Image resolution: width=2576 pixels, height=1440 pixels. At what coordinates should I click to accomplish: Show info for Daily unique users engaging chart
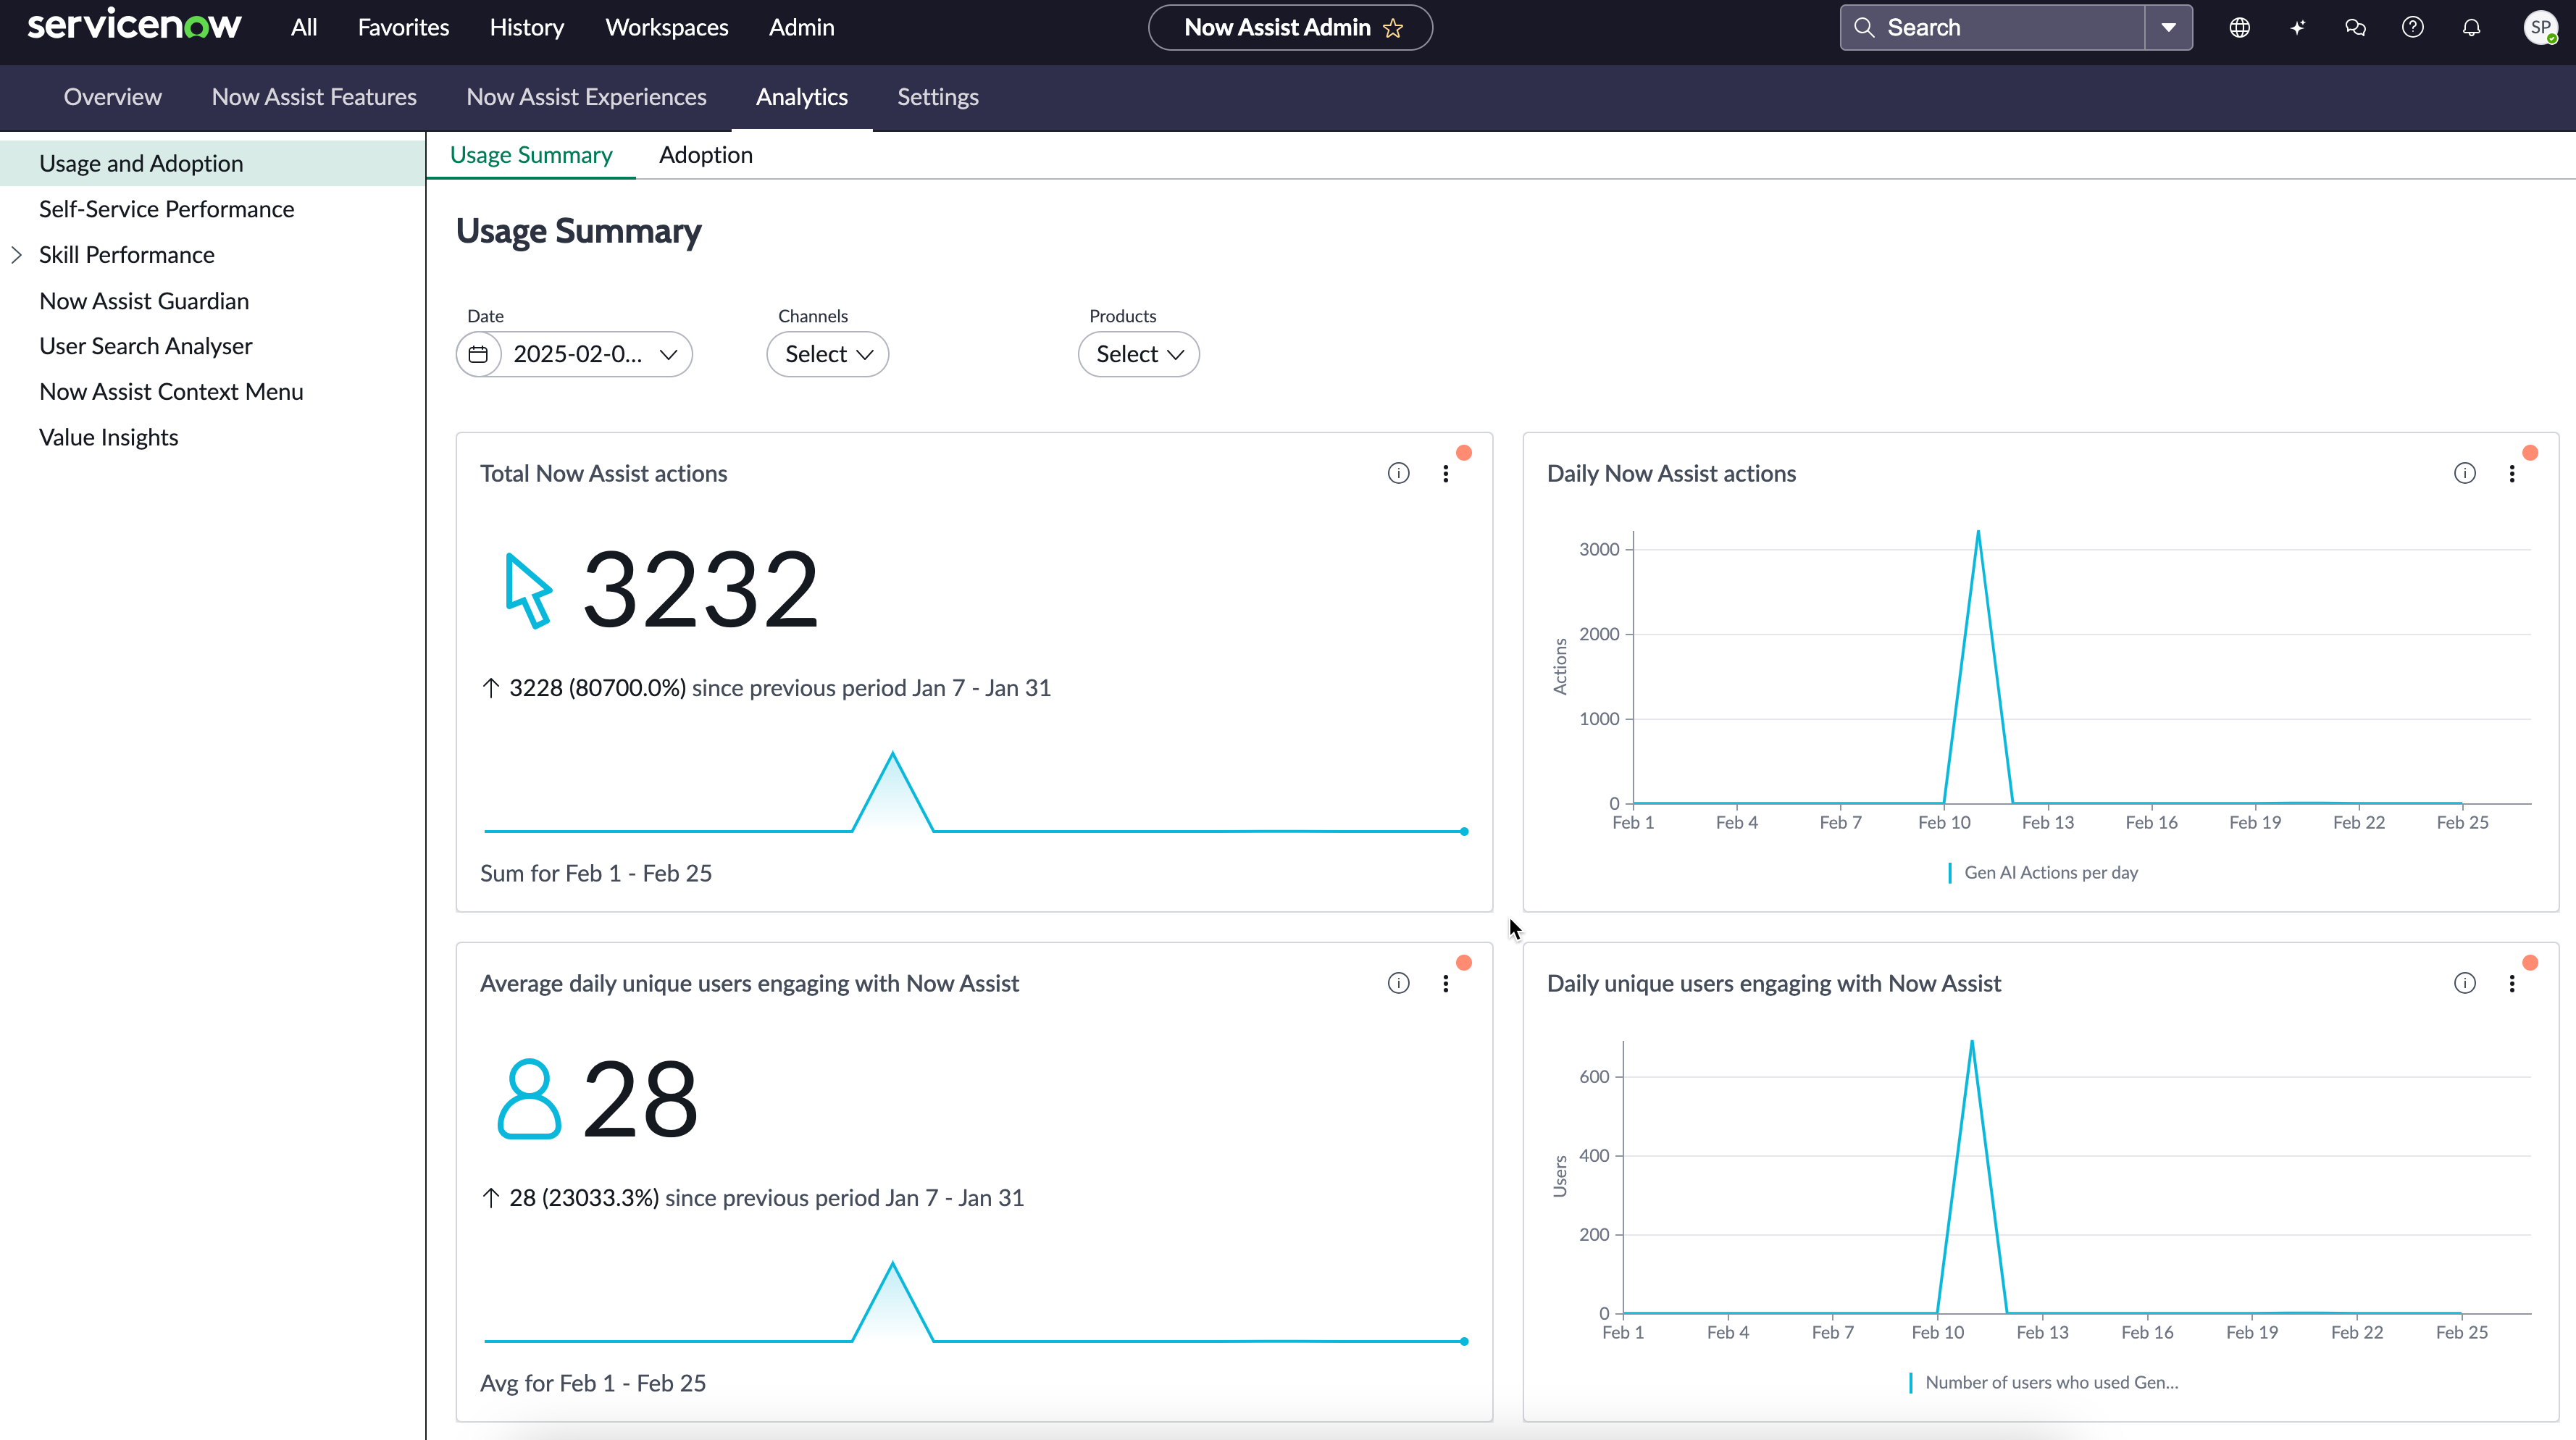2465,983
